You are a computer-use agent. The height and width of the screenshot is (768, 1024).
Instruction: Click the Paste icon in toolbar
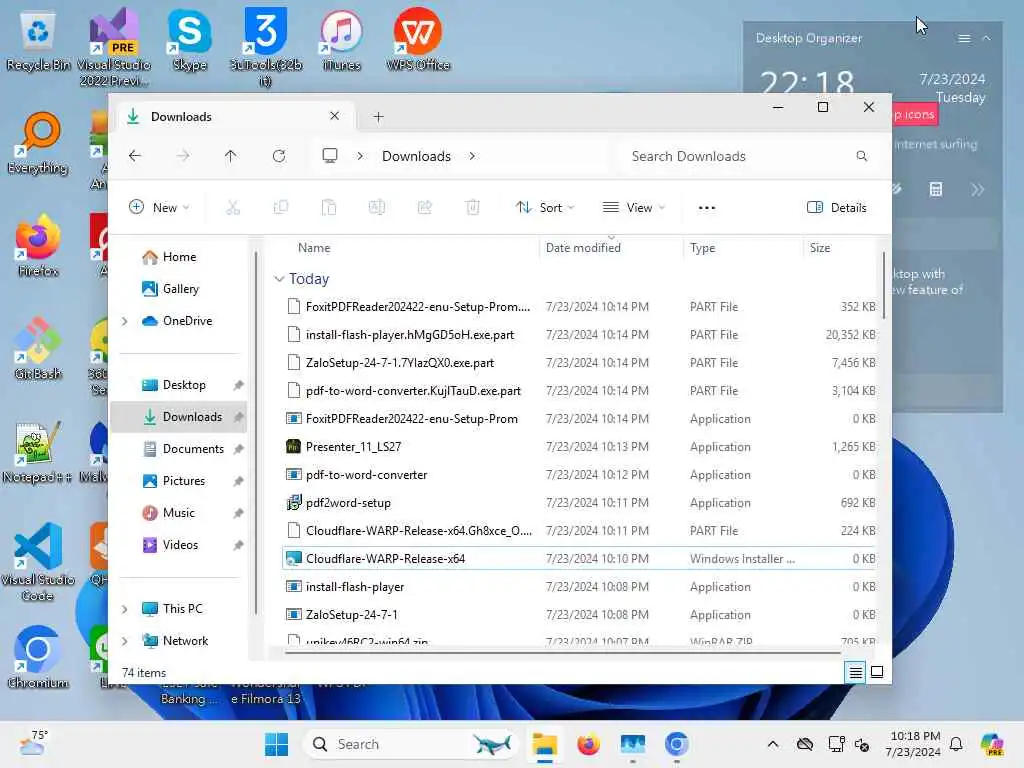[328, 208]
